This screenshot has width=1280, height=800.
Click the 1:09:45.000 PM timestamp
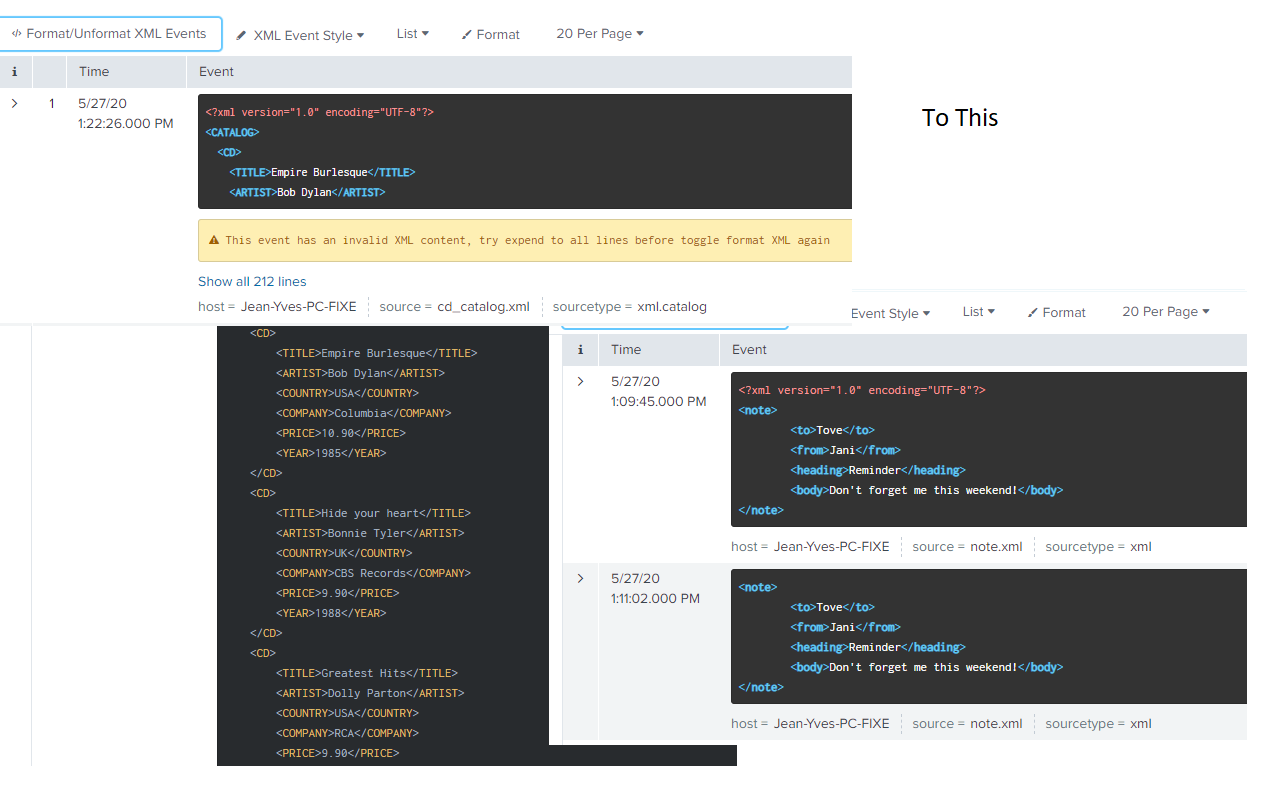tap(659, 391)
